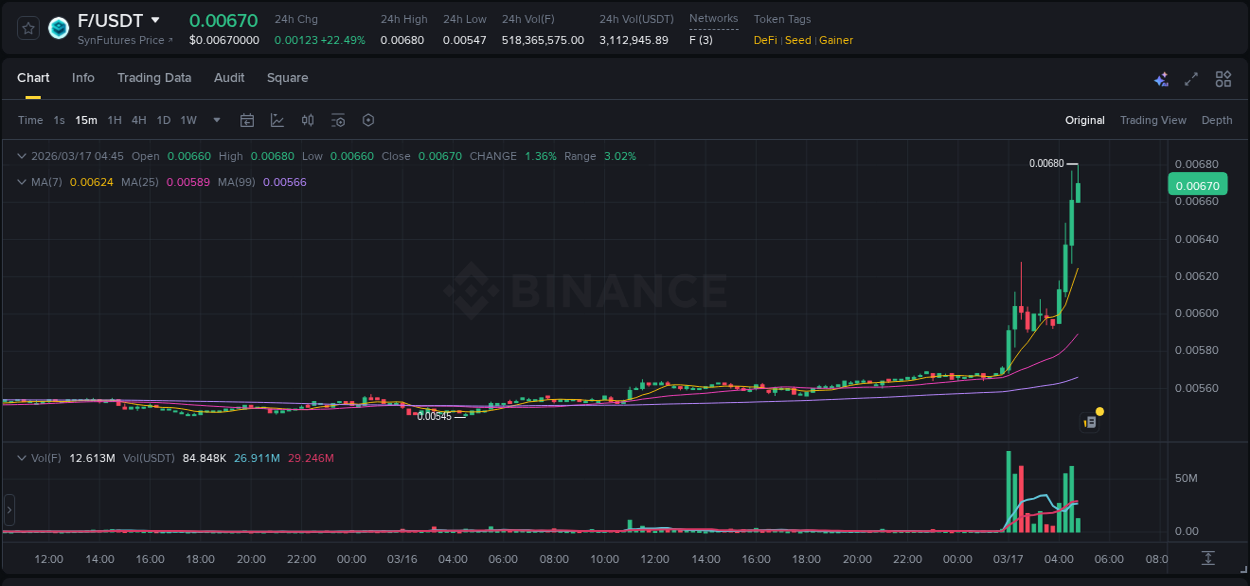Screen dimensions: 1250x586
Task: Open the AI assistant icon
Action: [1160, 78]
